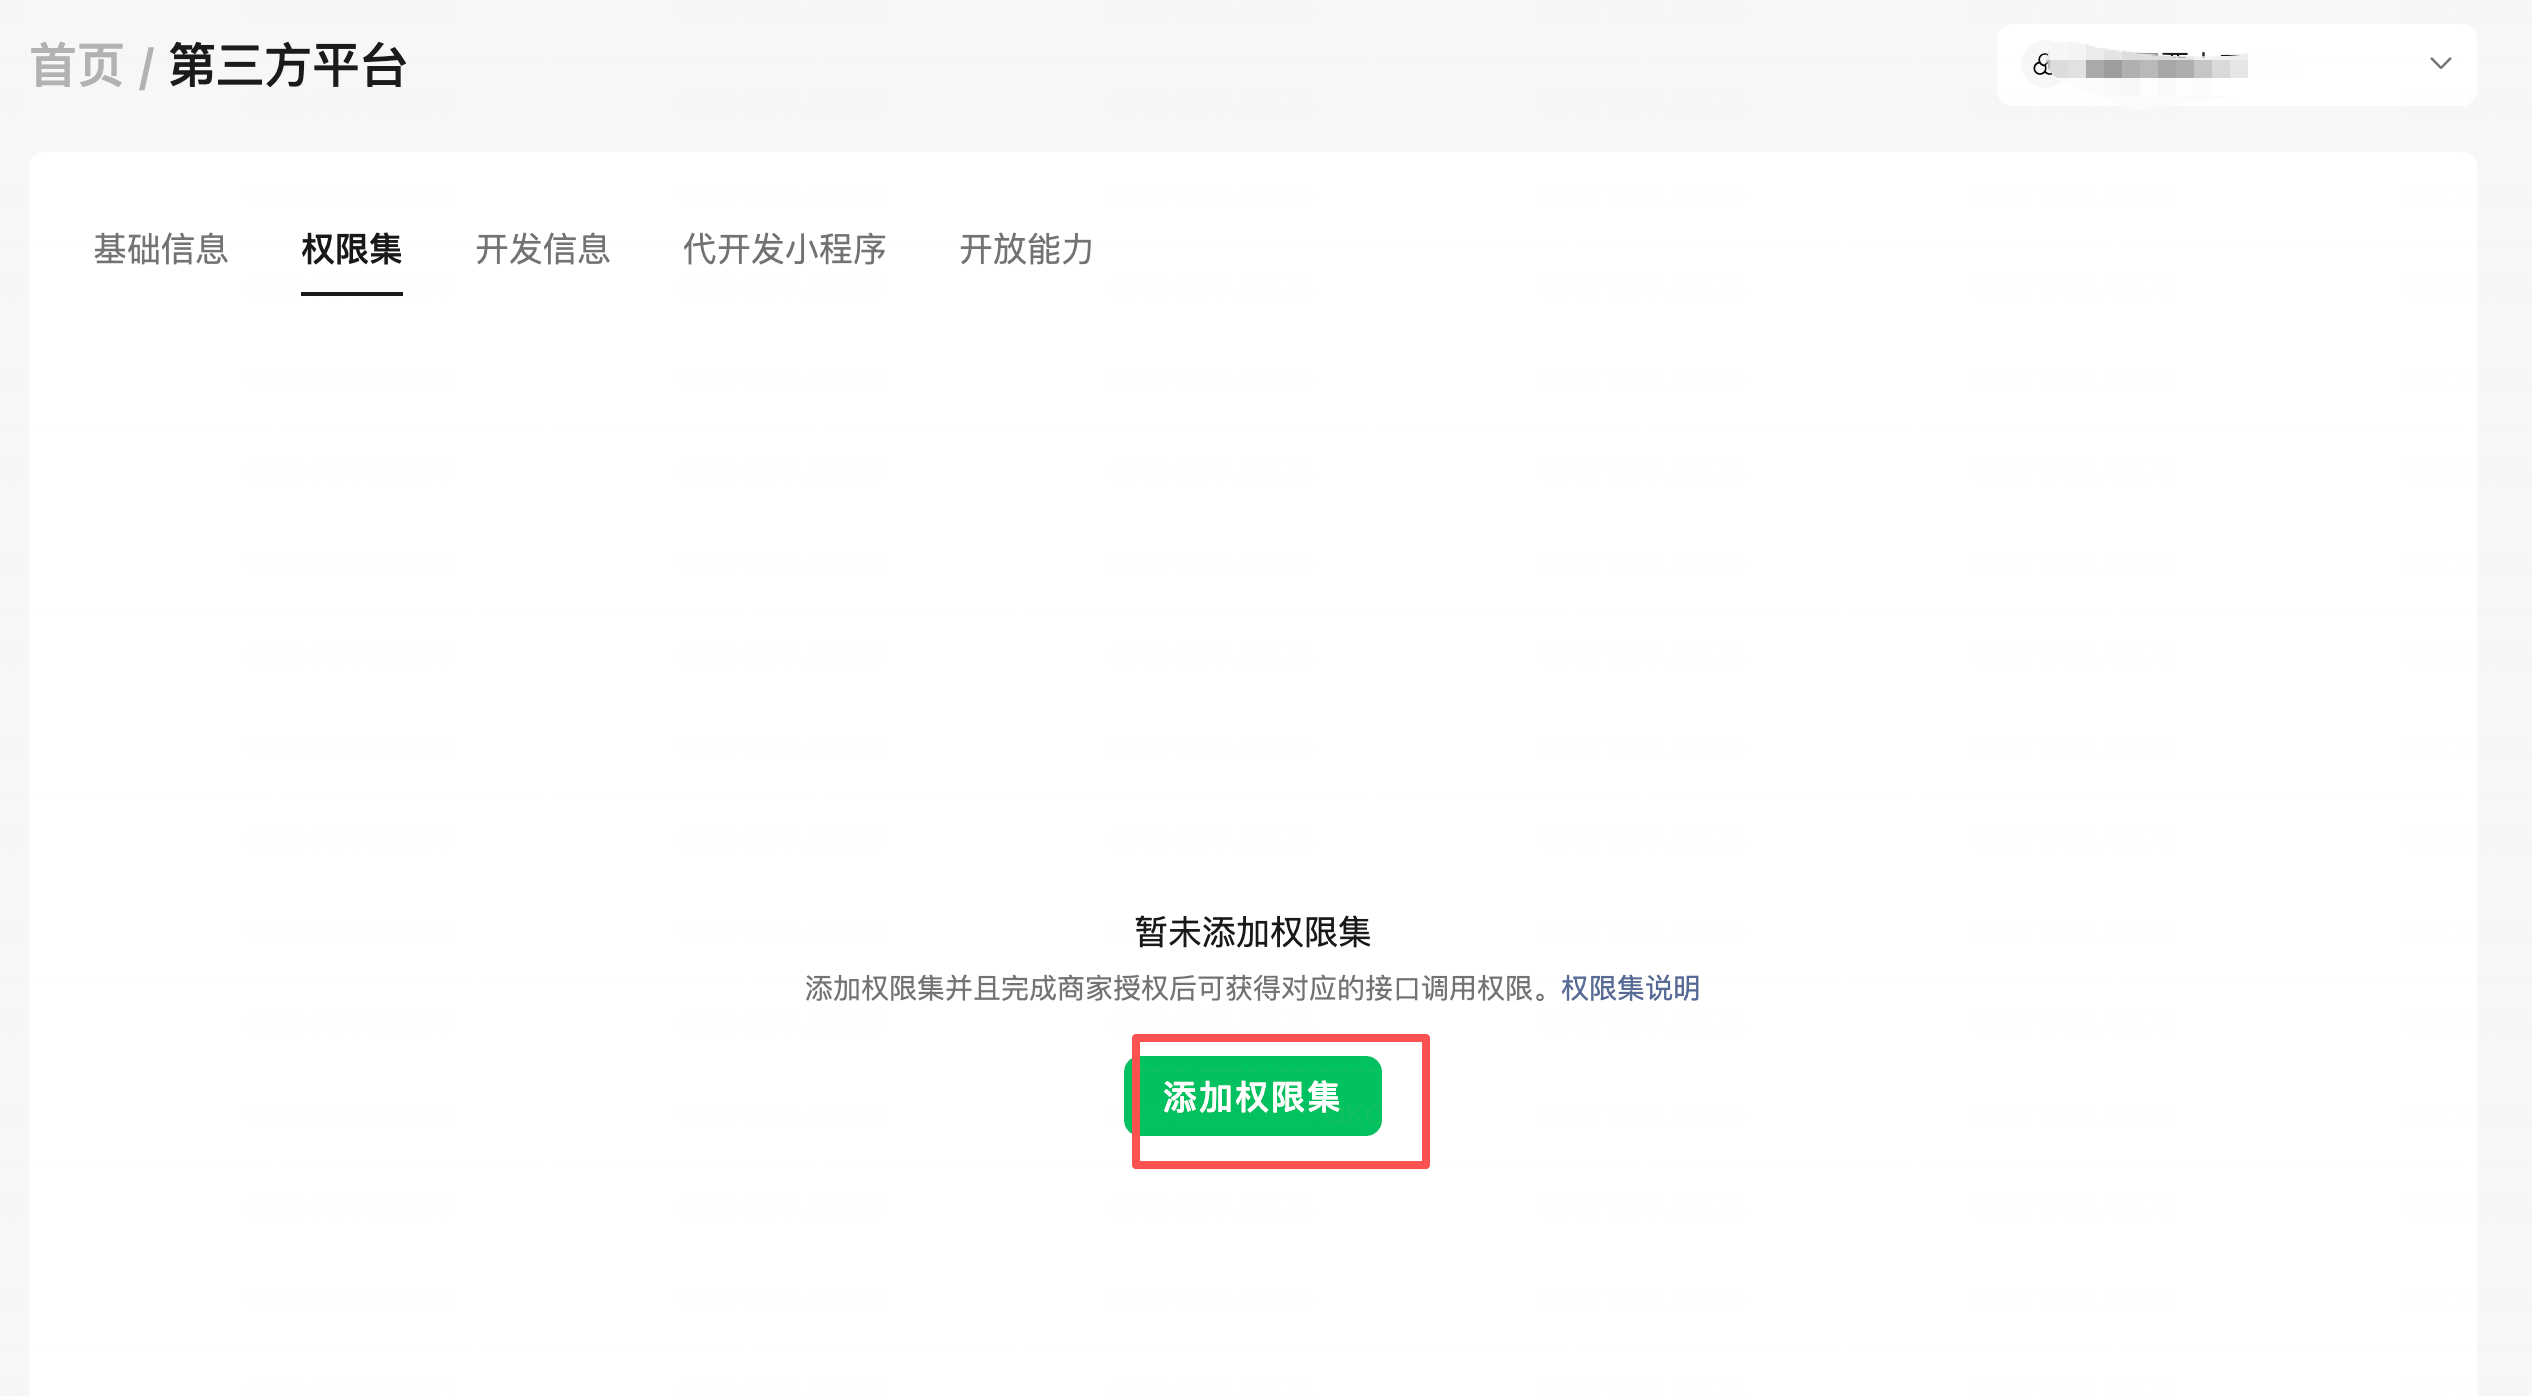Expand the account selector chevron

(x=2440, y=64)
